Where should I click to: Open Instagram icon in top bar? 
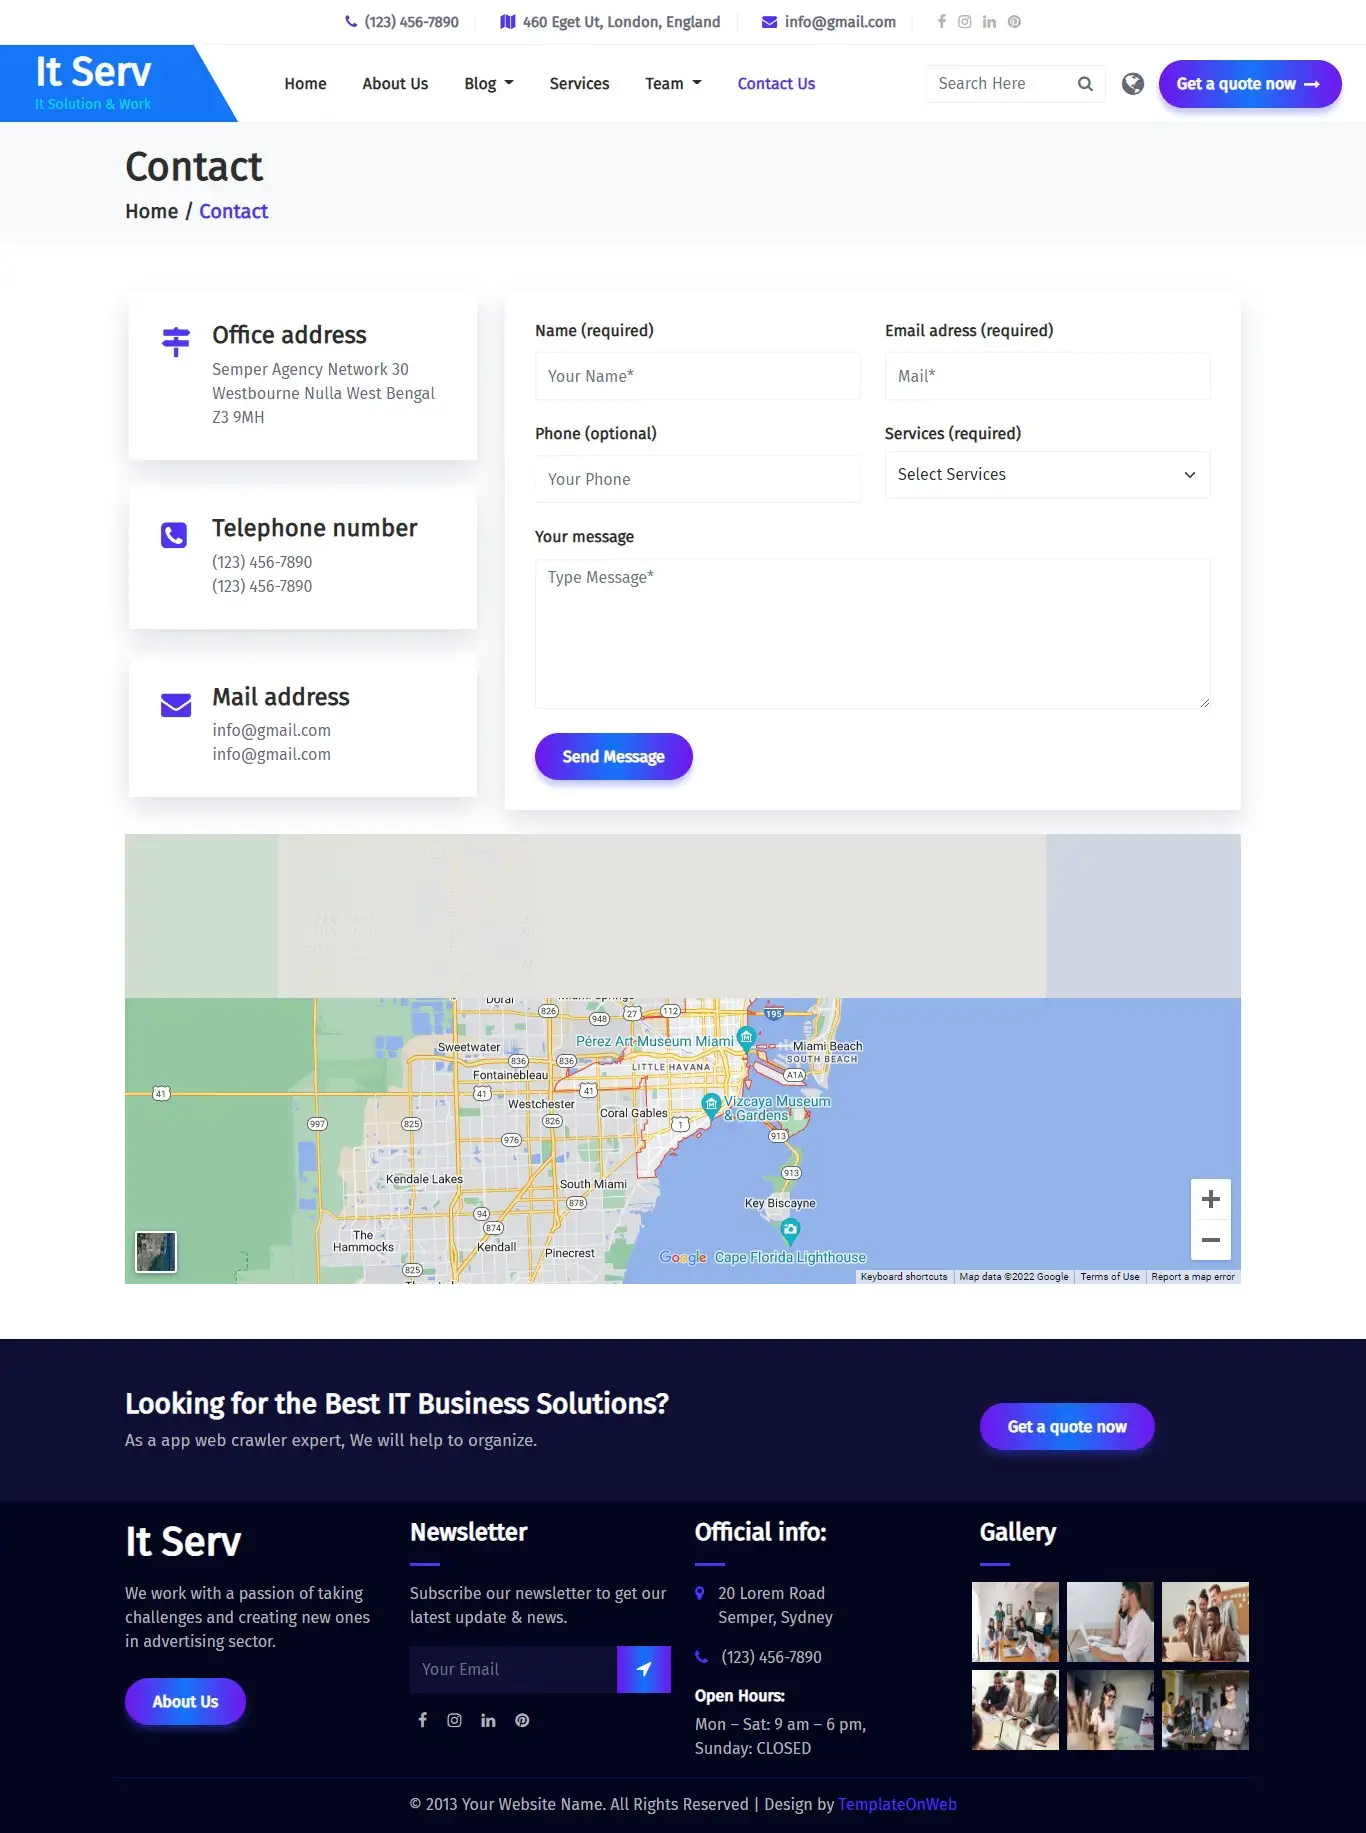coord(965,22)
